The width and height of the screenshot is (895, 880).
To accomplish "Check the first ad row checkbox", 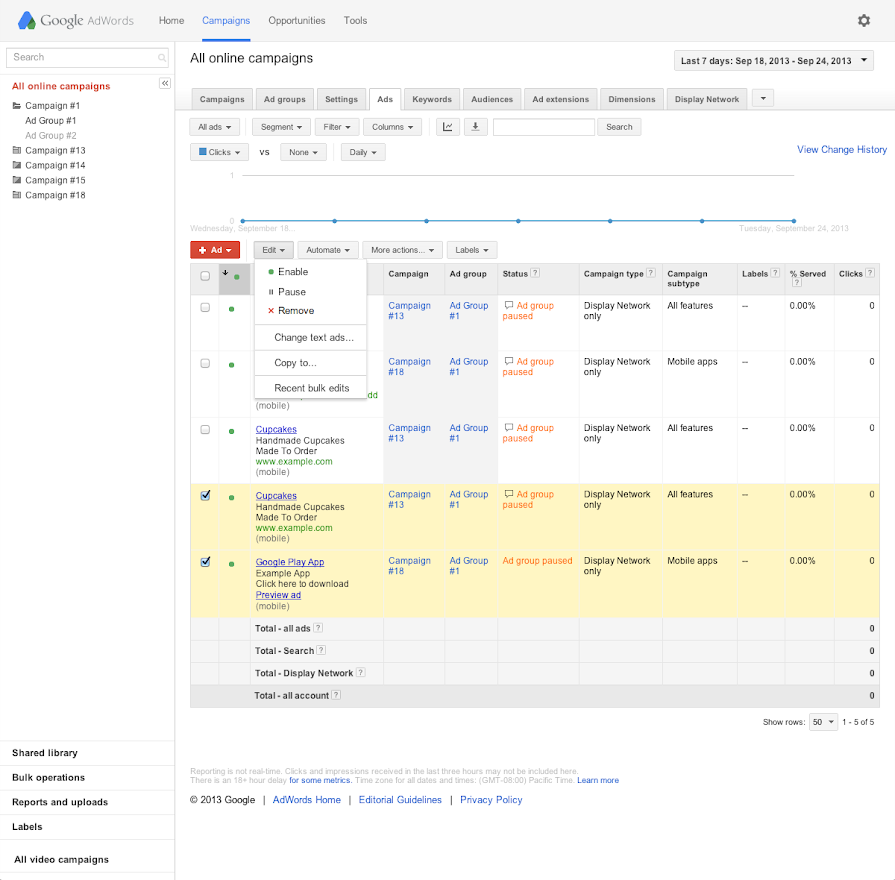I will coord(205,308).
